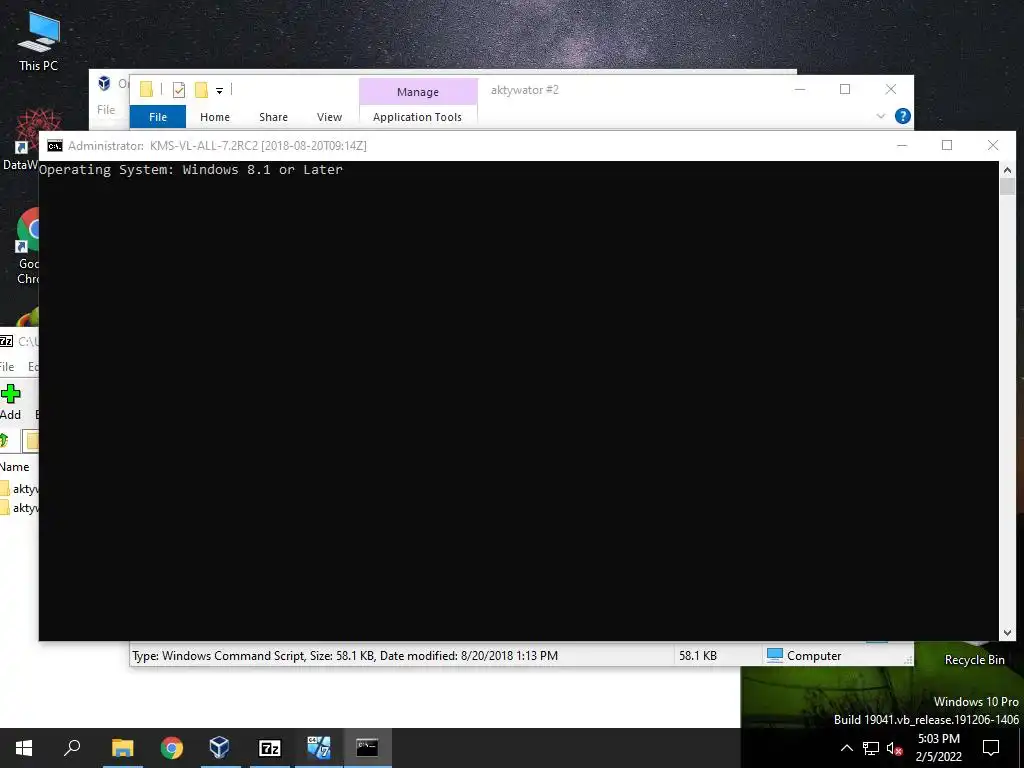Open File menu in 7-Zip window
This screenshot has width=1024, height=768.
(x=7, y=366)
